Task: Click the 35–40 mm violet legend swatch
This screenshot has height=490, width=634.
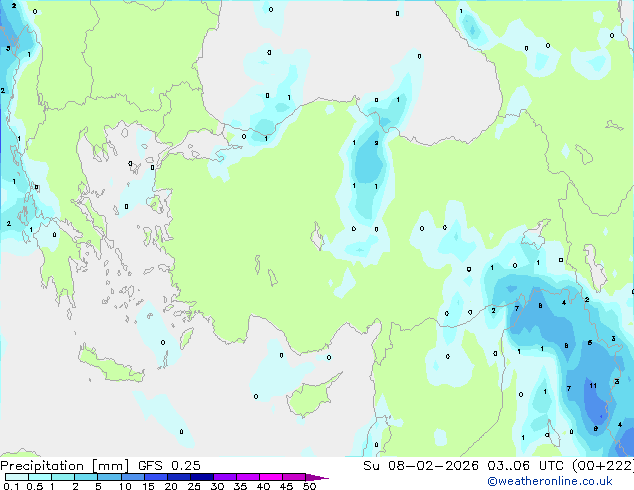Action: (x=247, y=477)
